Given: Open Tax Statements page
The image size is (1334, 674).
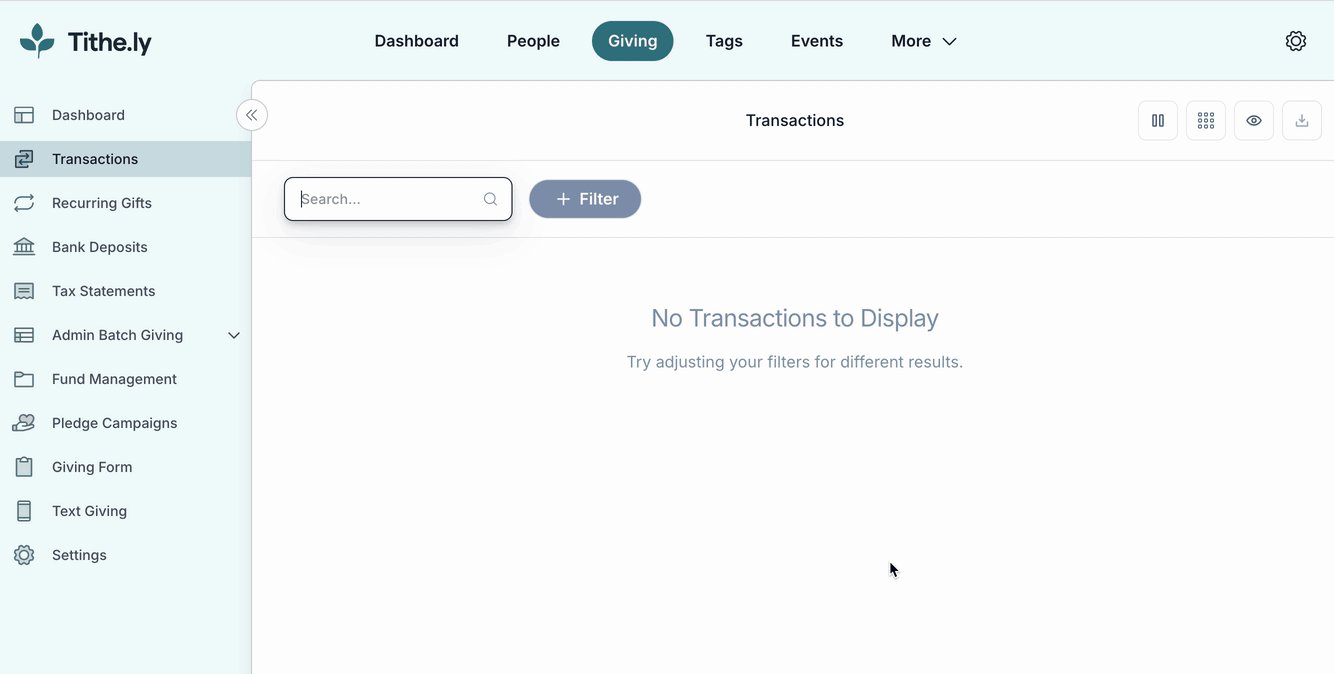Looking at the screenshot, I should (x=104, y=291).
